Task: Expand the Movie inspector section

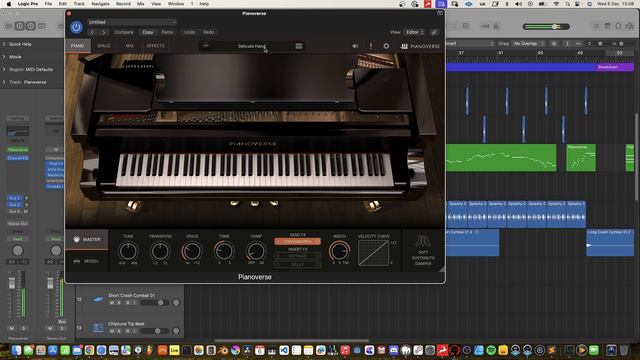Action: point(4,57)
